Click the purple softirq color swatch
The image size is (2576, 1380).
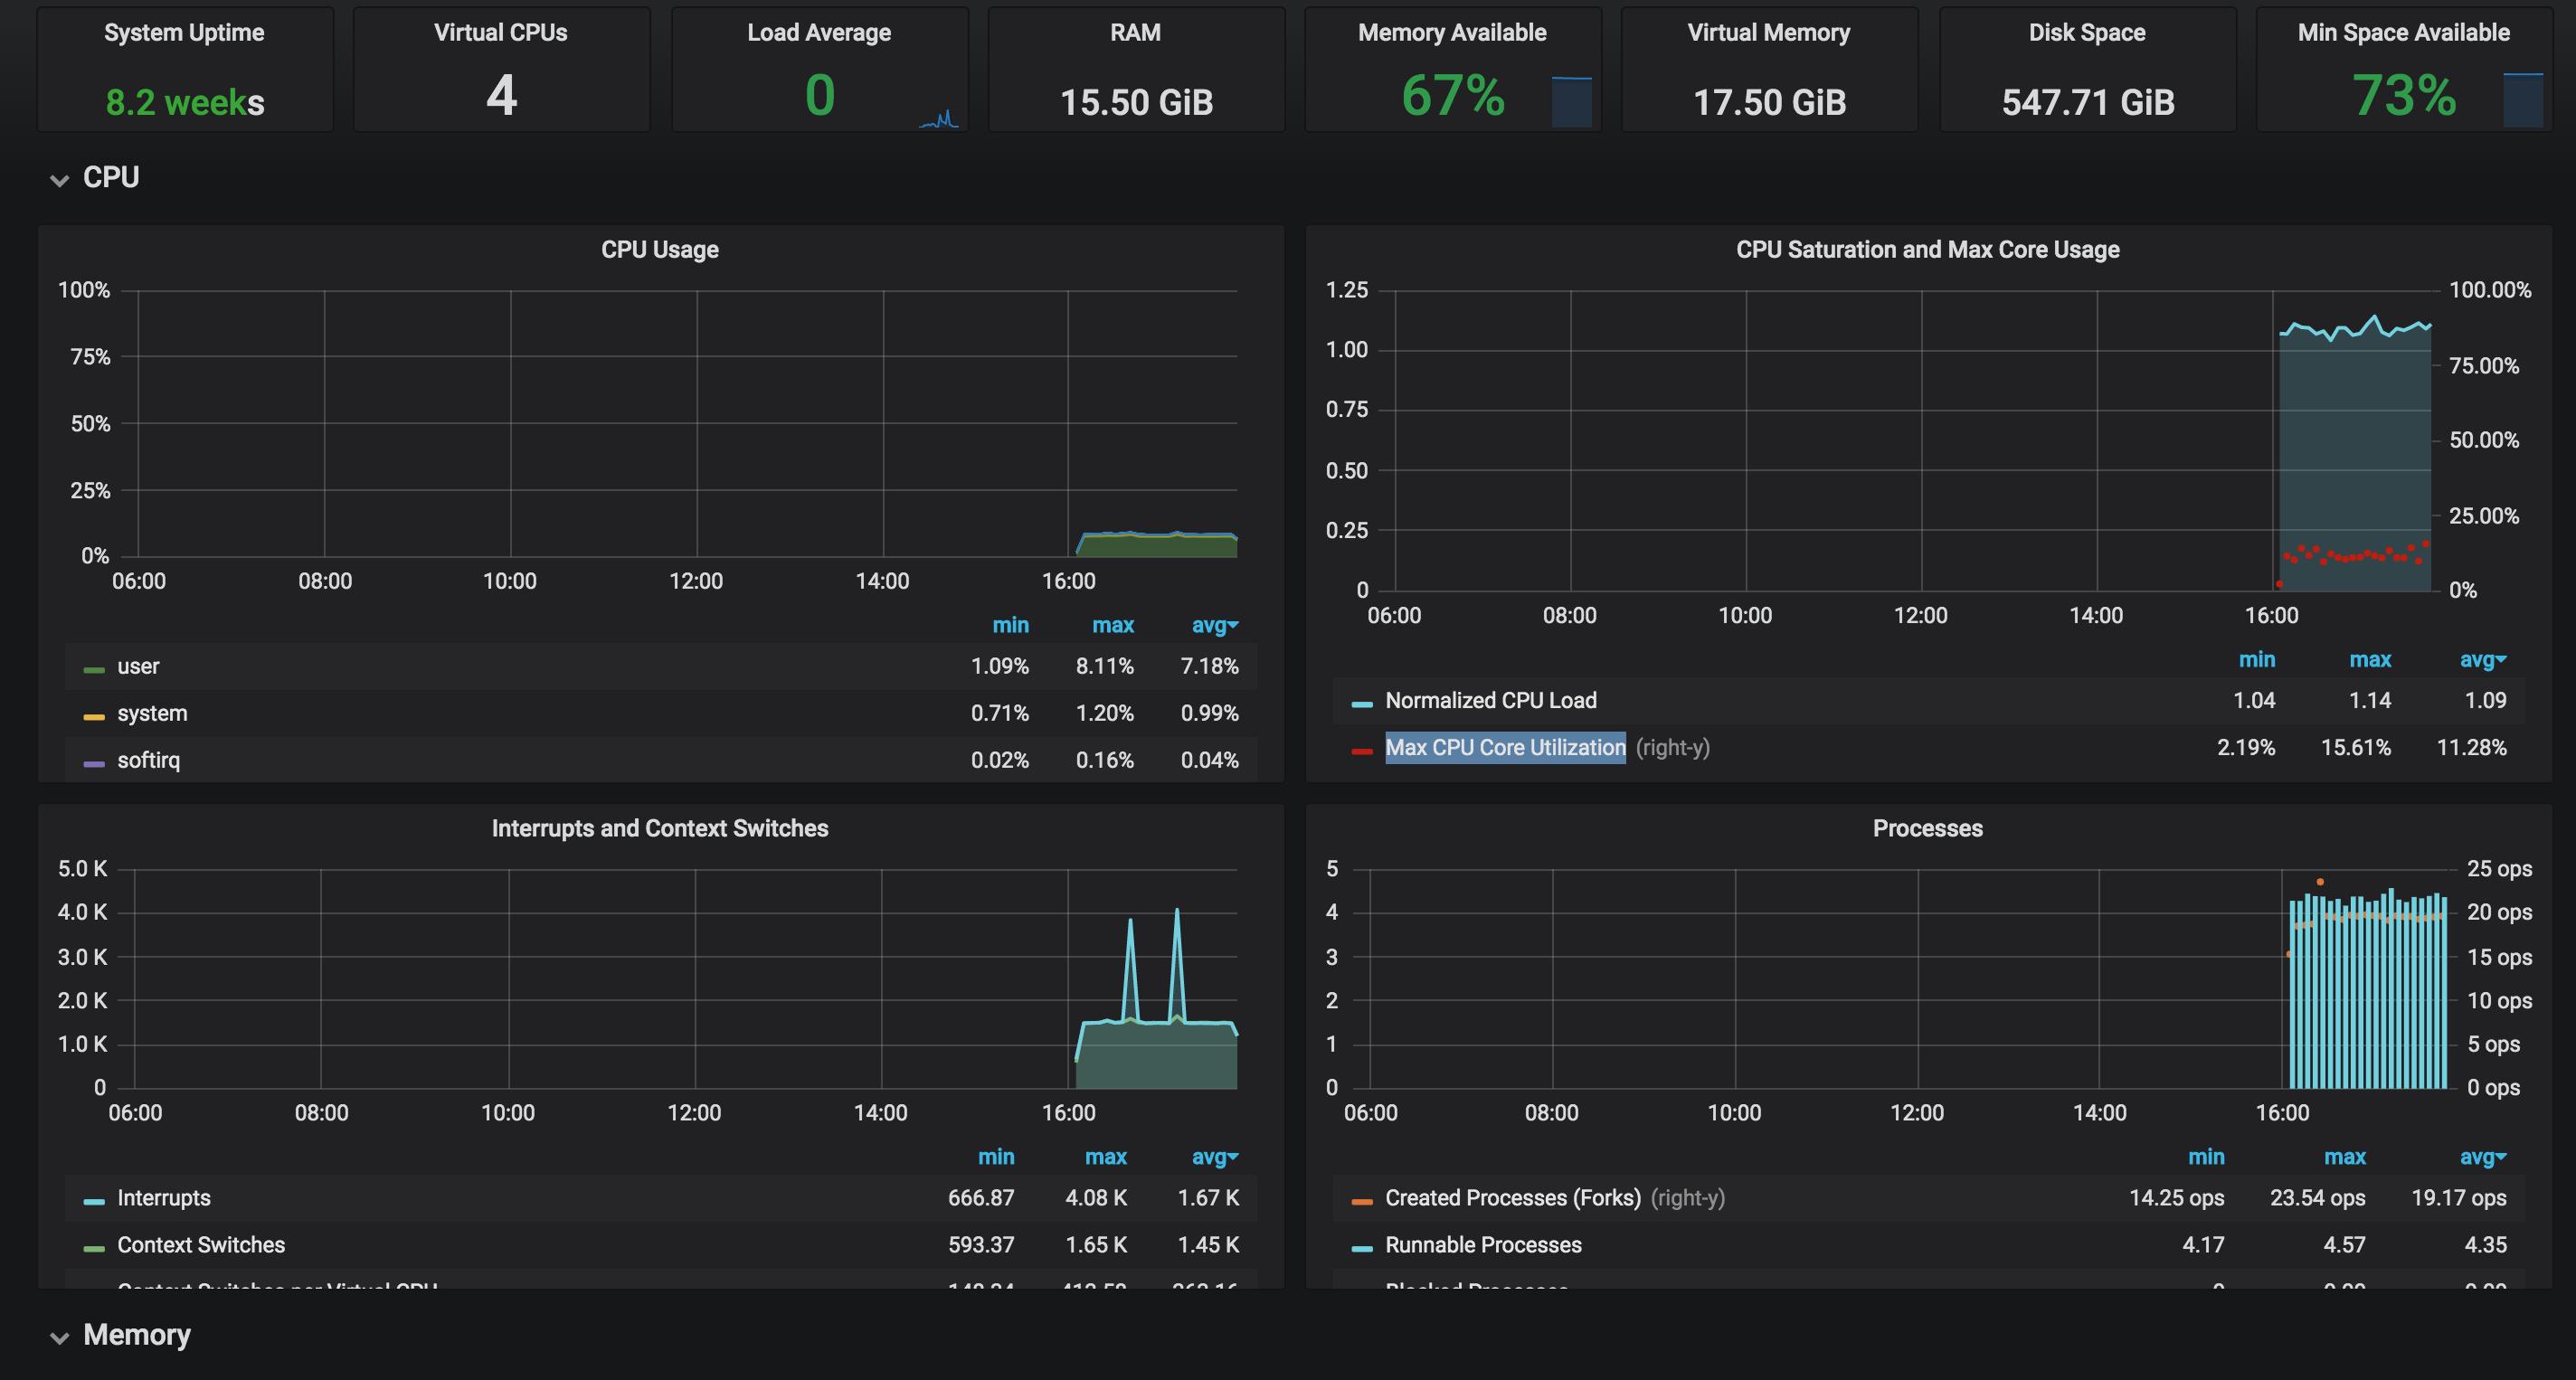click(94, 763)
